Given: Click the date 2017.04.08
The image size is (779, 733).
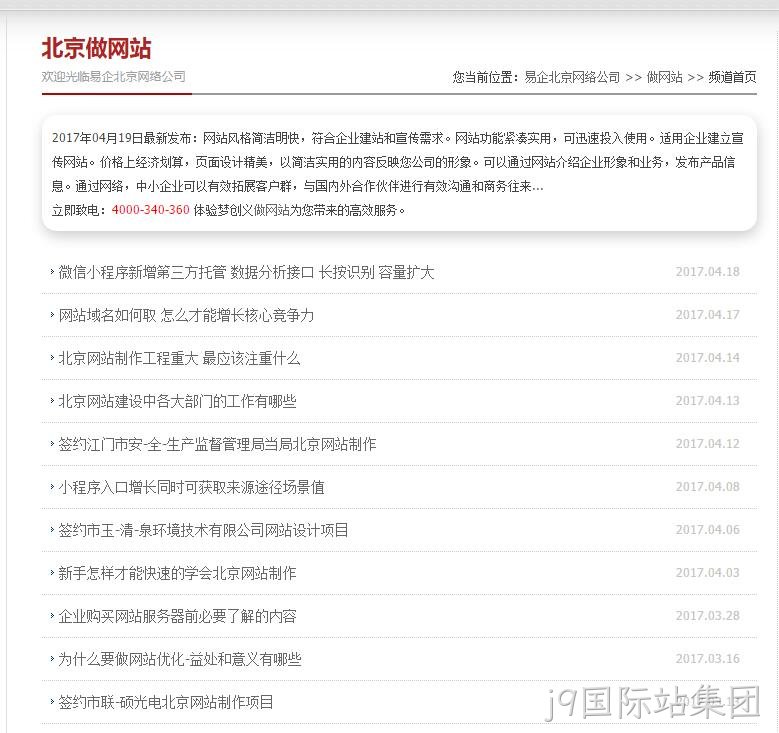Looking at the screenshot, I should (x=707, y=487).
